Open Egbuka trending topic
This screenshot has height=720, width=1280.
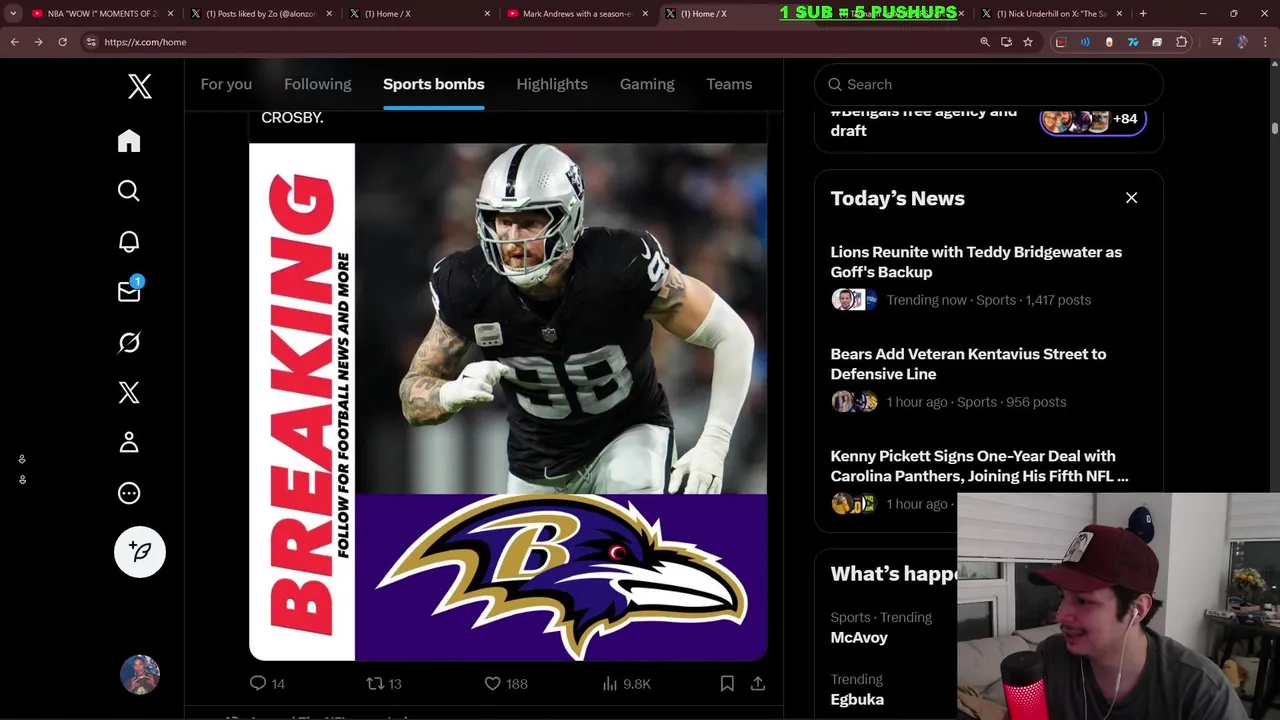click(x=857, y=700)
